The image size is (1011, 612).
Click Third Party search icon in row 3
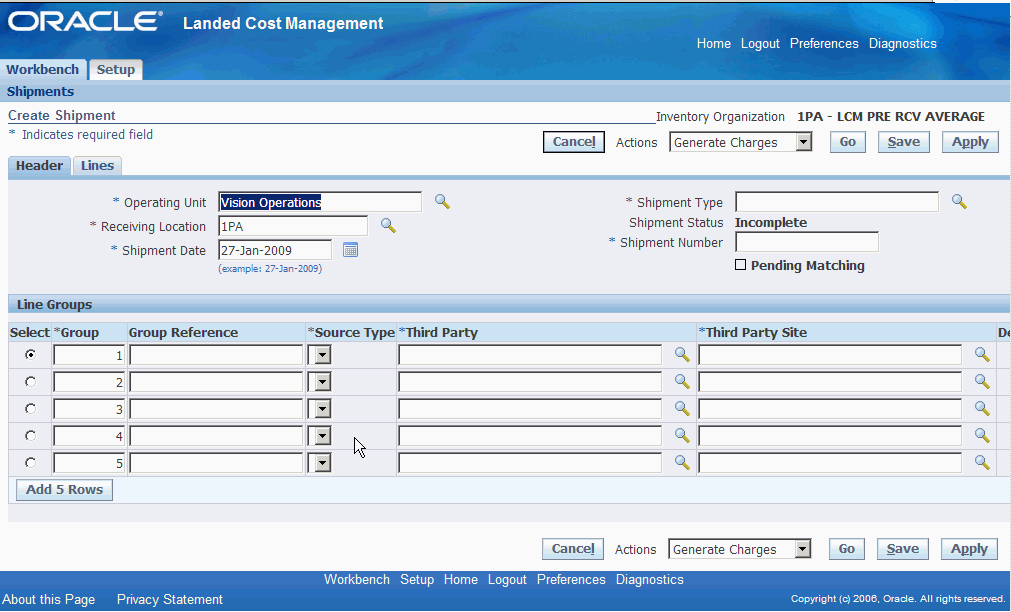click(682, 409)
